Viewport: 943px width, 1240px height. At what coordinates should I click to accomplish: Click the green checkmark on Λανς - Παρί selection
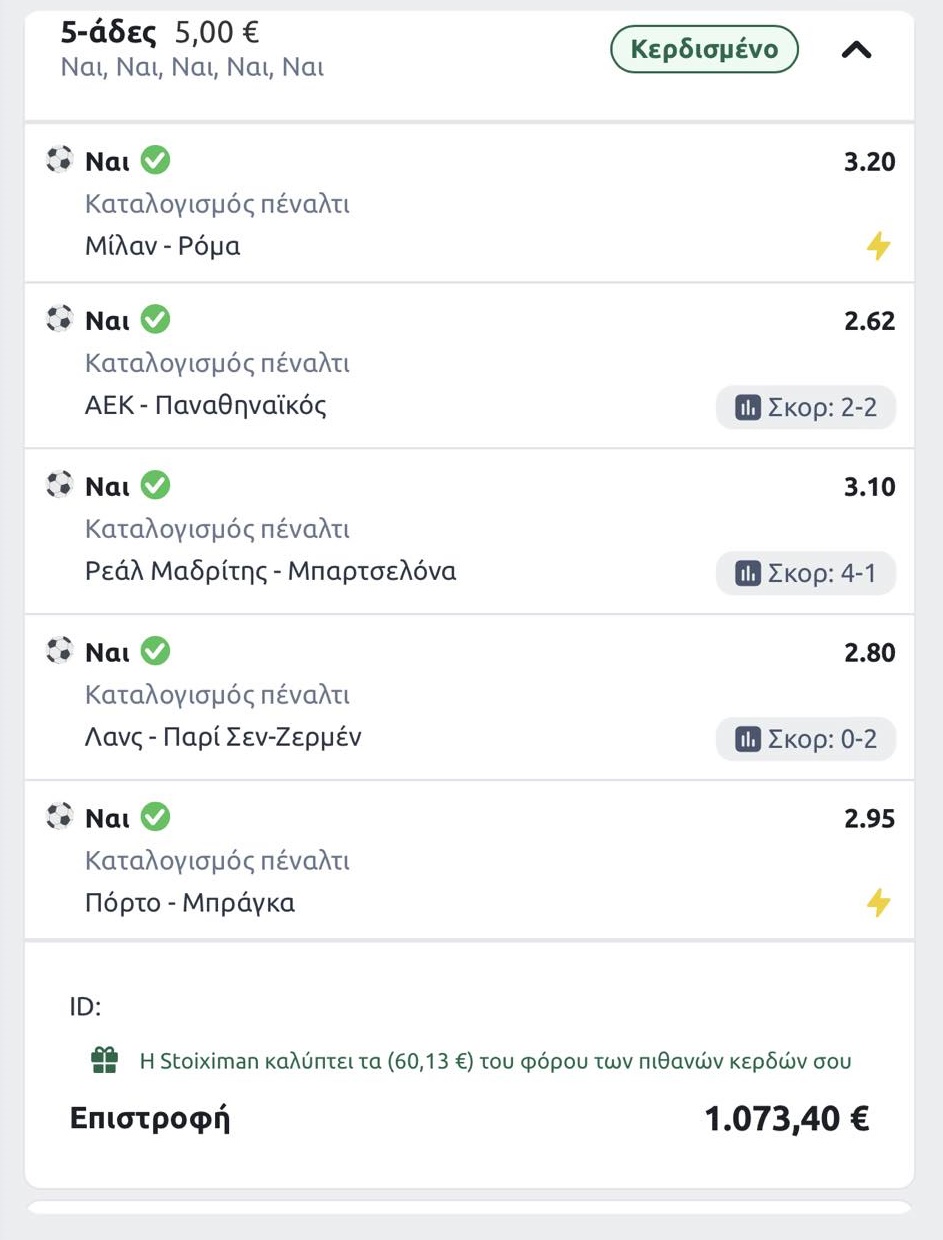(x=155, y=652)
